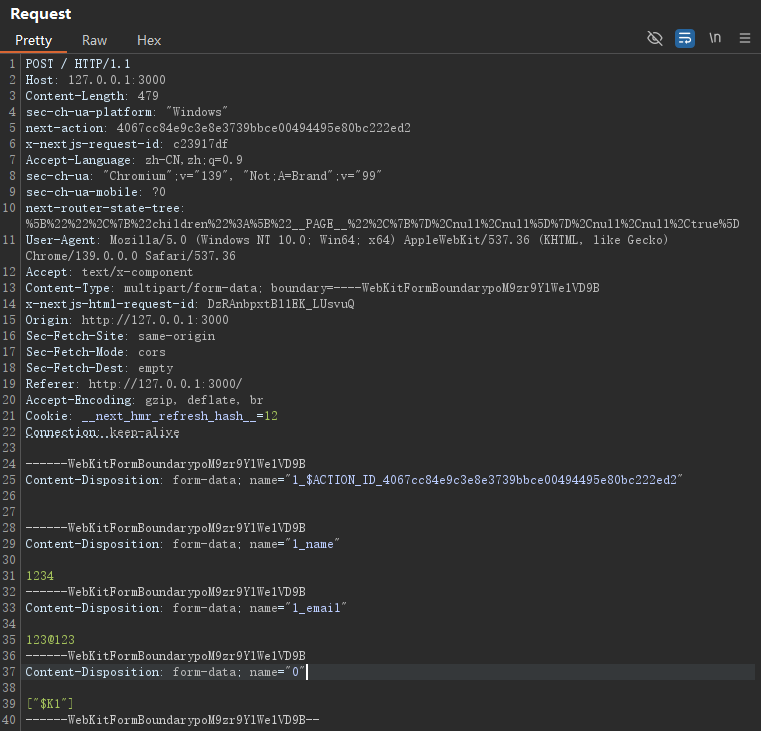Open the hamburger options menu
This screenshot has width=761, height=731.
click(745, 38)
